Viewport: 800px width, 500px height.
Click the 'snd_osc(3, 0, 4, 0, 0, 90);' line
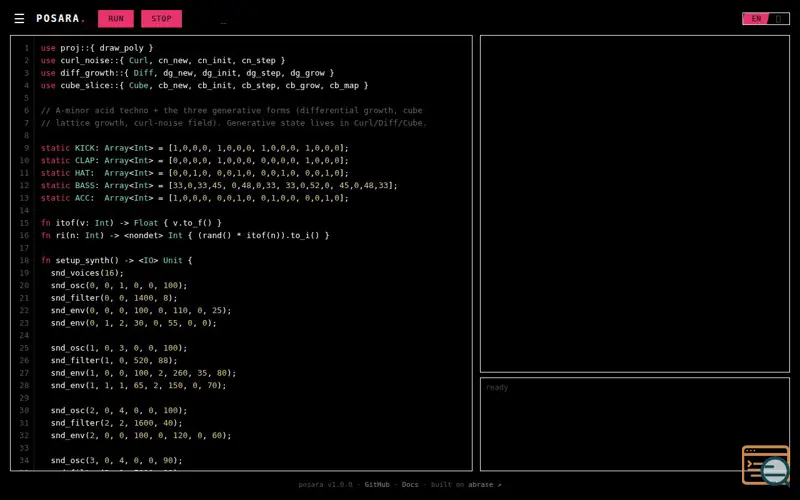116,460
